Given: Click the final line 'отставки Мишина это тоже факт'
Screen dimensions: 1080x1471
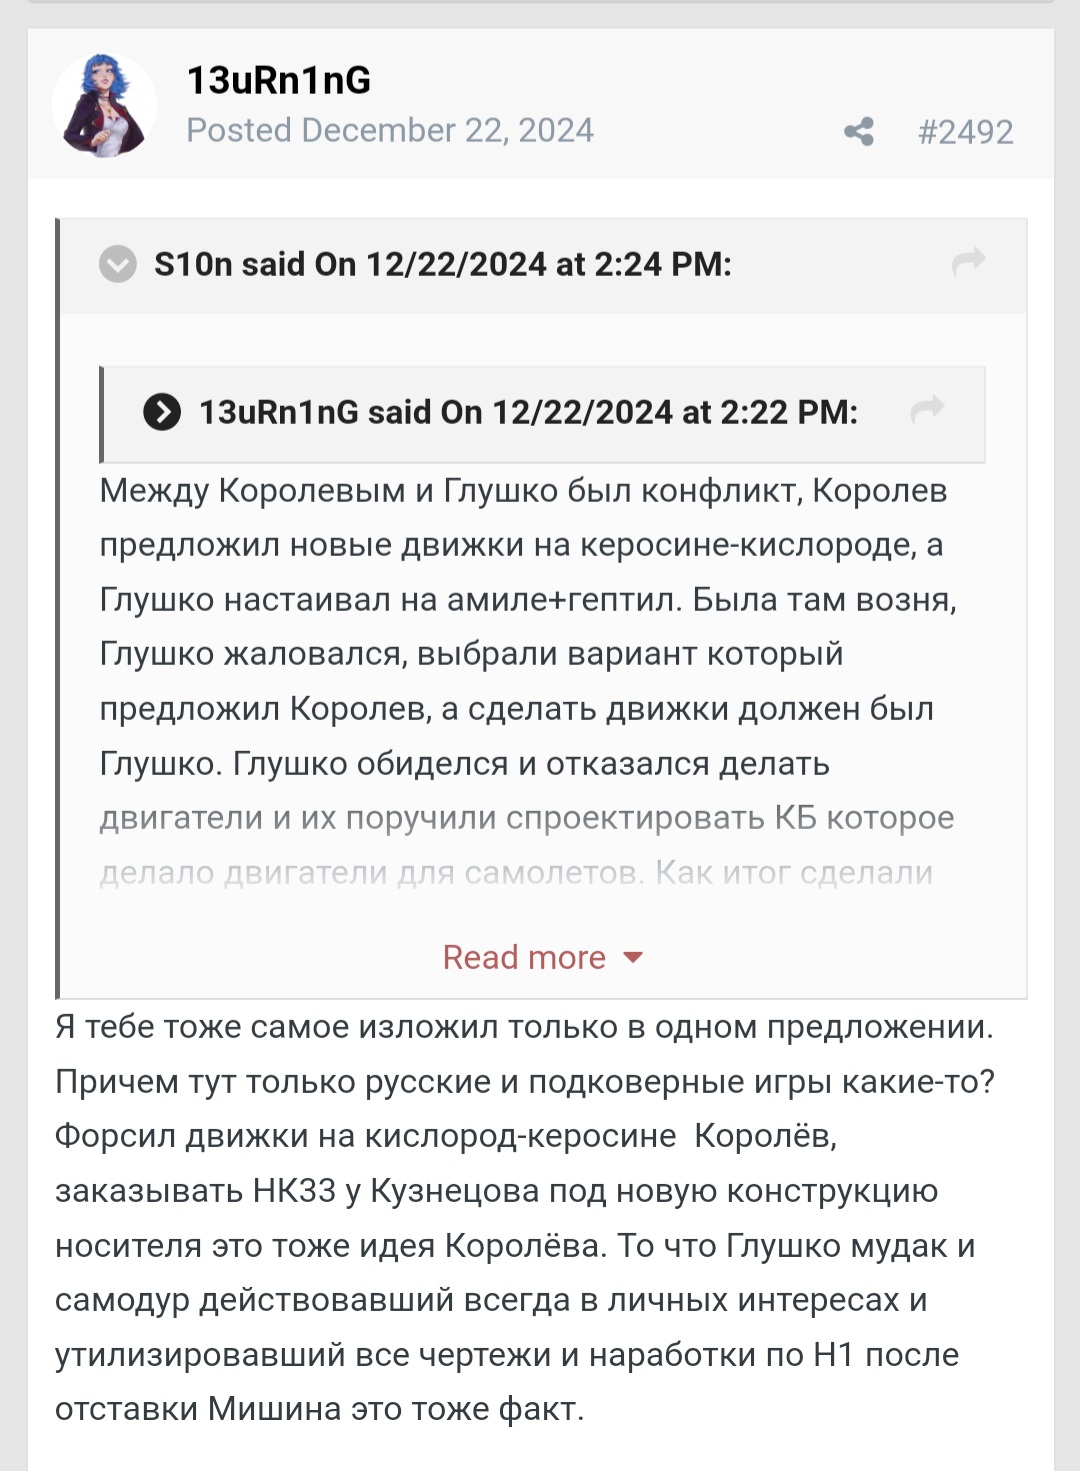Looking at the screenshot, I should (319, 1409).
